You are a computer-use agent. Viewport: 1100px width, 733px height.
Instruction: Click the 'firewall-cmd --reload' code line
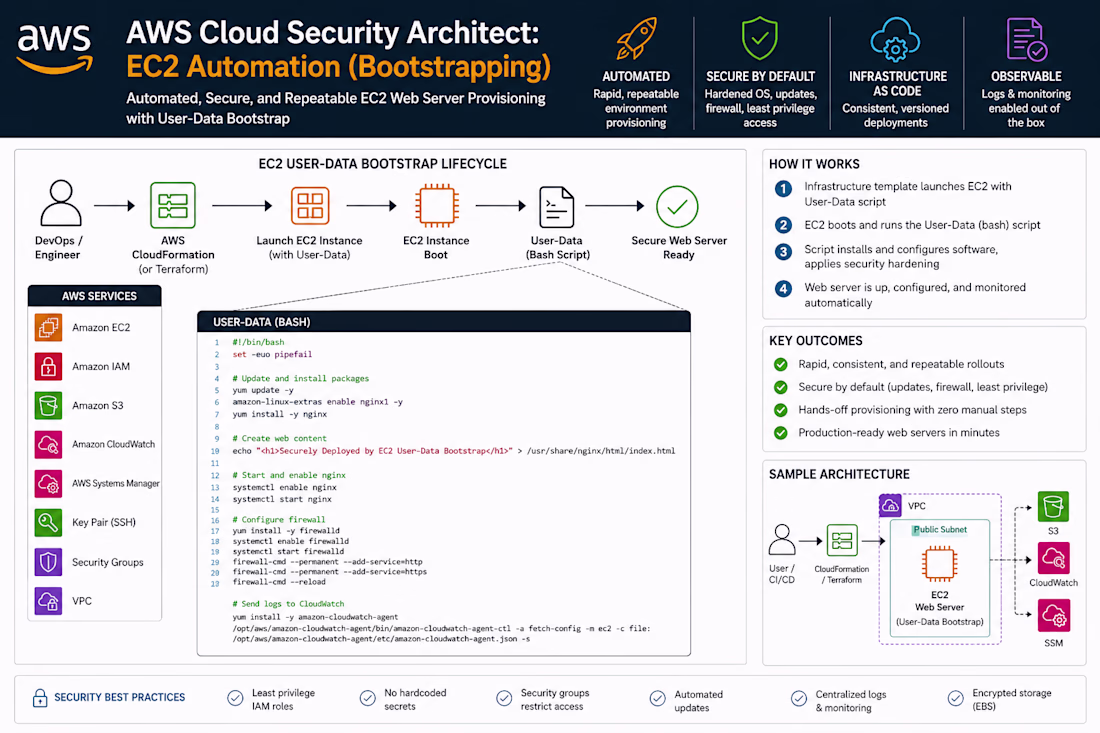click(279, 581)
